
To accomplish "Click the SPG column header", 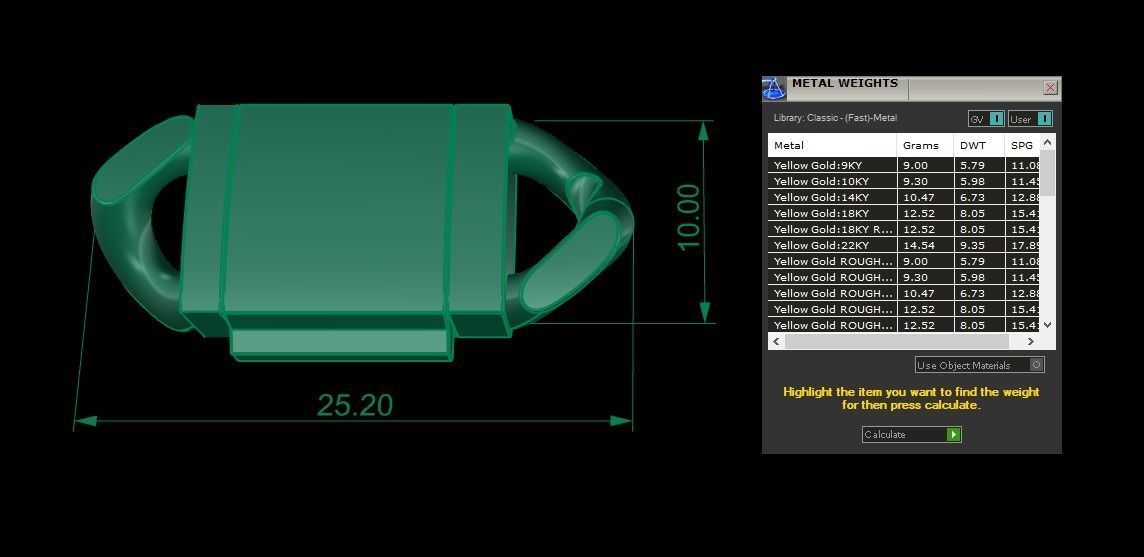I will [x=1022, y=145].
